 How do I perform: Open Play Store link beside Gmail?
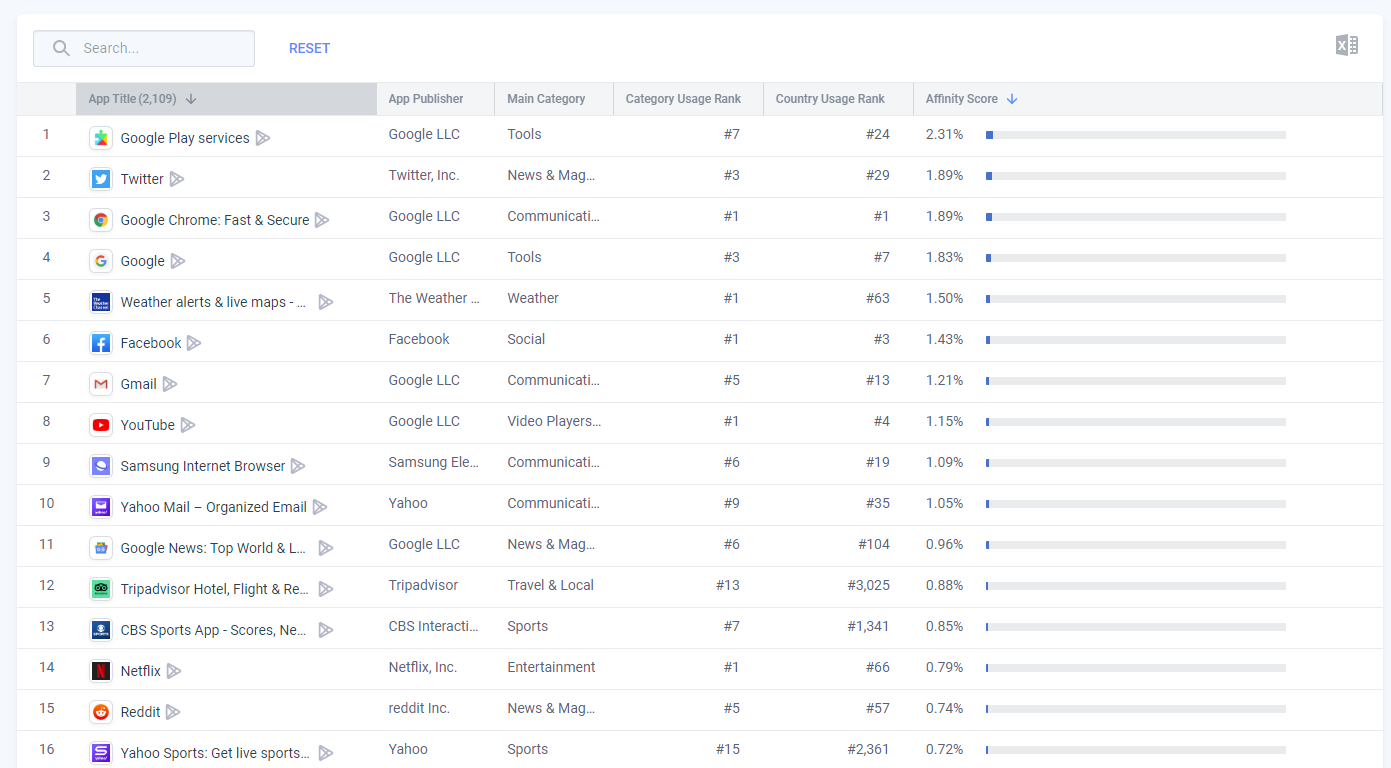pos(170,384)
